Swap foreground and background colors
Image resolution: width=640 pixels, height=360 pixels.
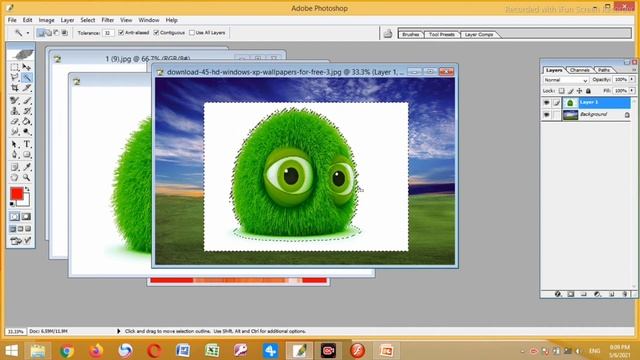point(27,189)
